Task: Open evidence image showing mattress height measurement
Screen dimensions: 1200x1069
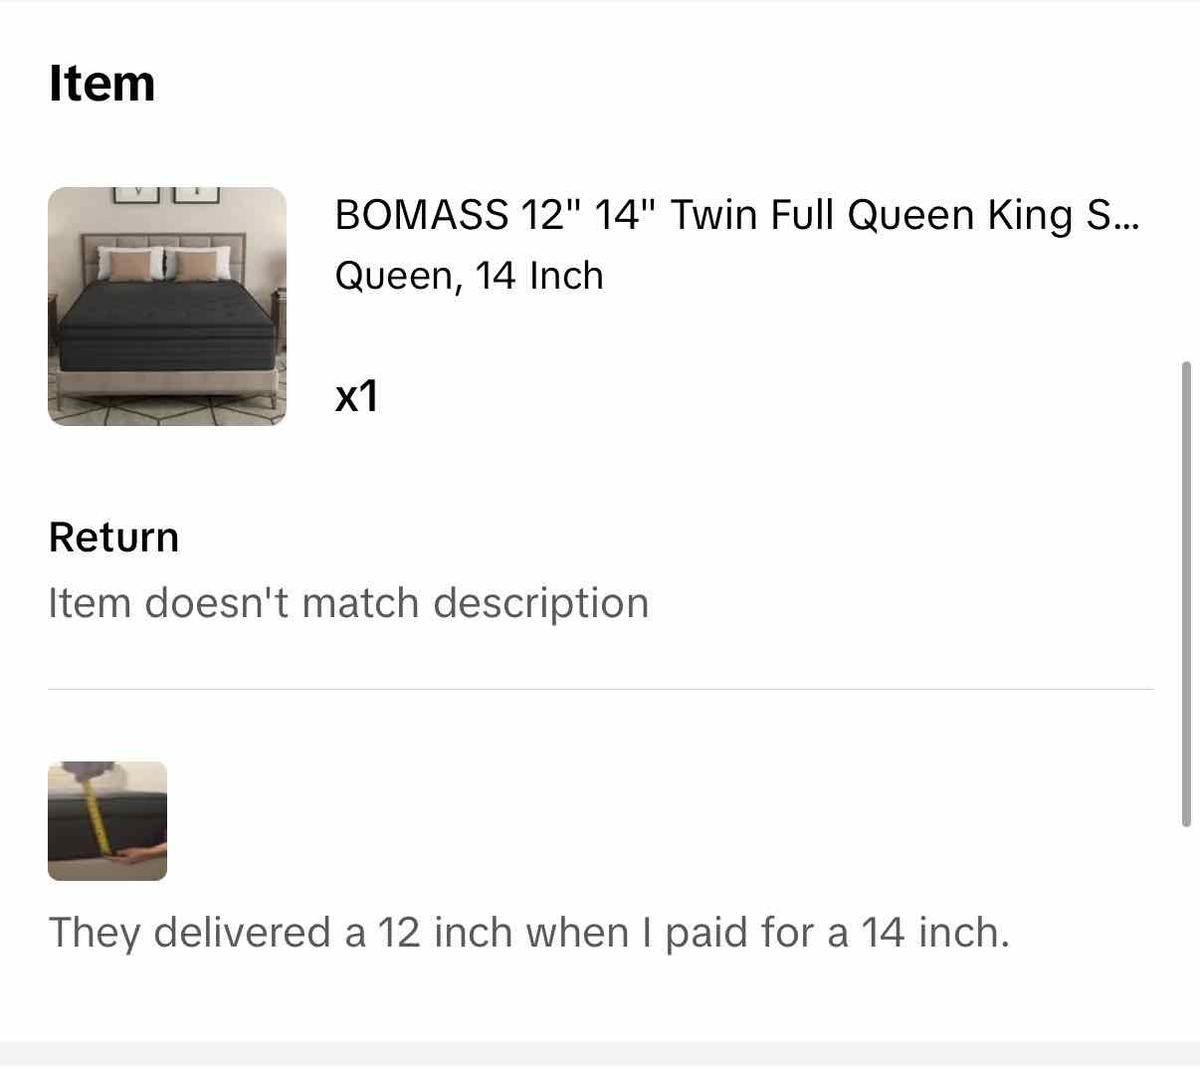Action: [107, 820]
